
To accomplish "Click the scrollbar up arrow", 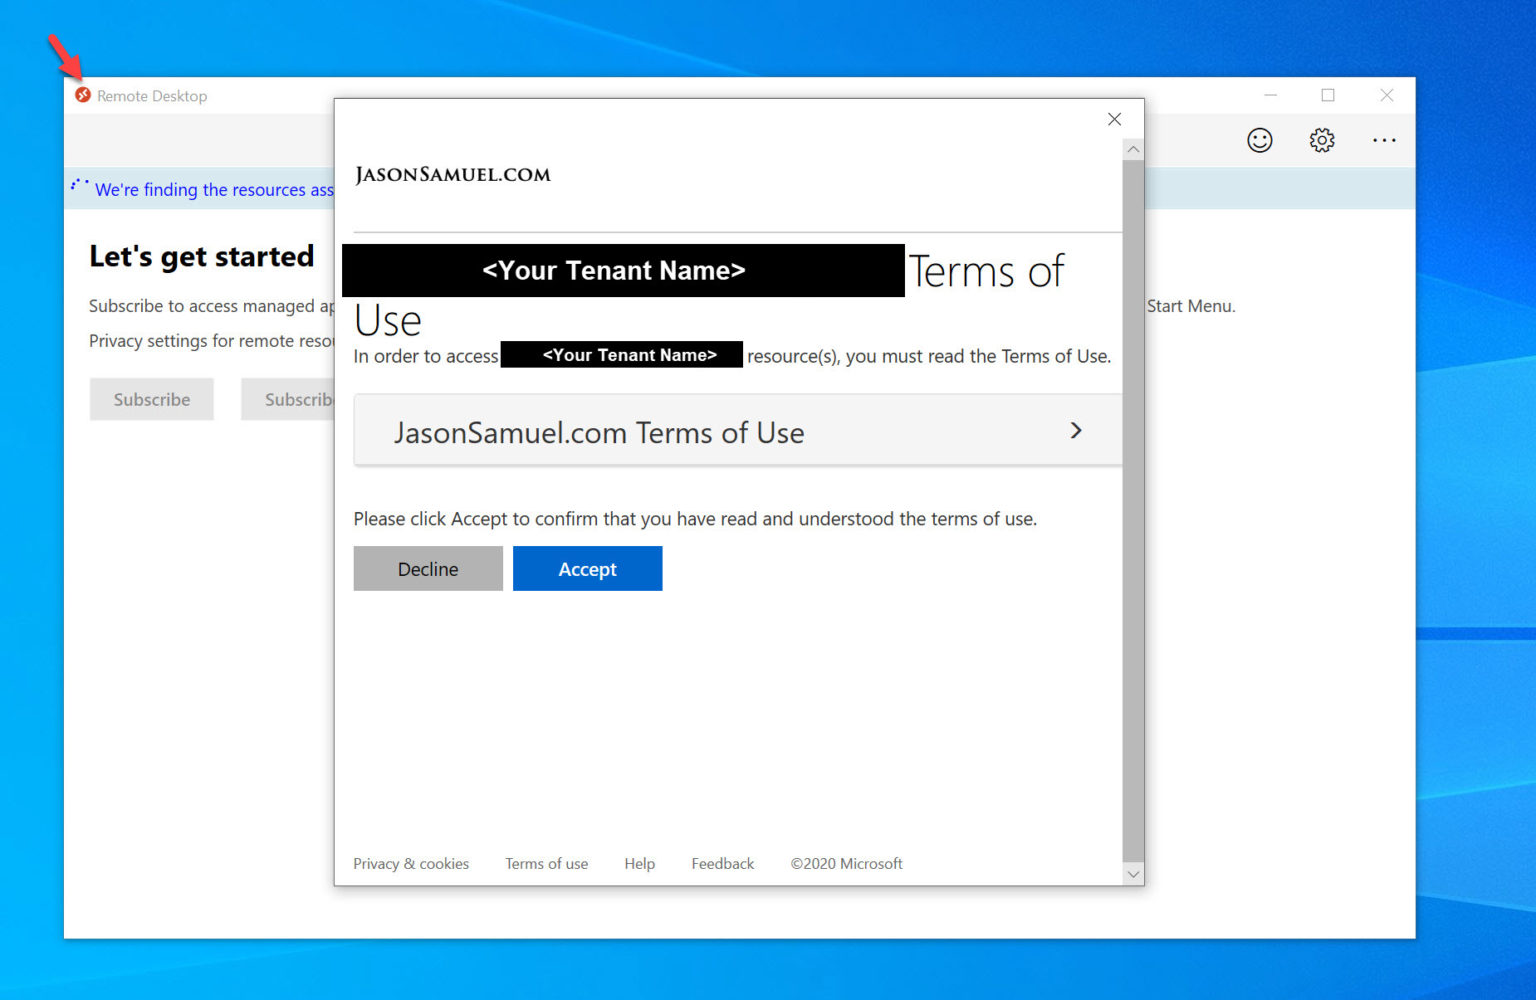I will coord(1132,148).
